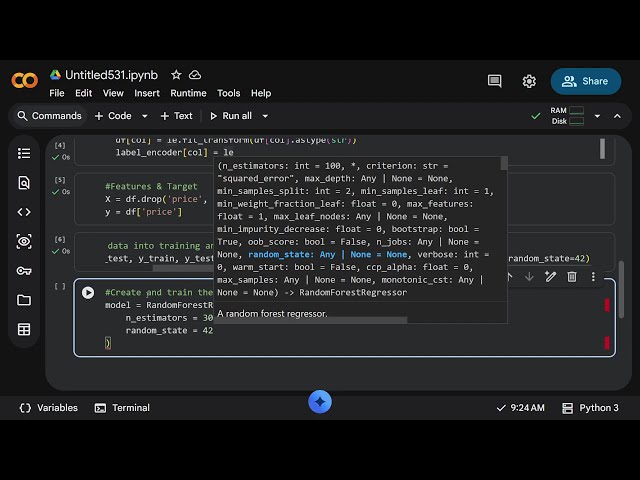Open the Variables panel
The width and height of the screenshot is (640, 480).
click(49, 408)
